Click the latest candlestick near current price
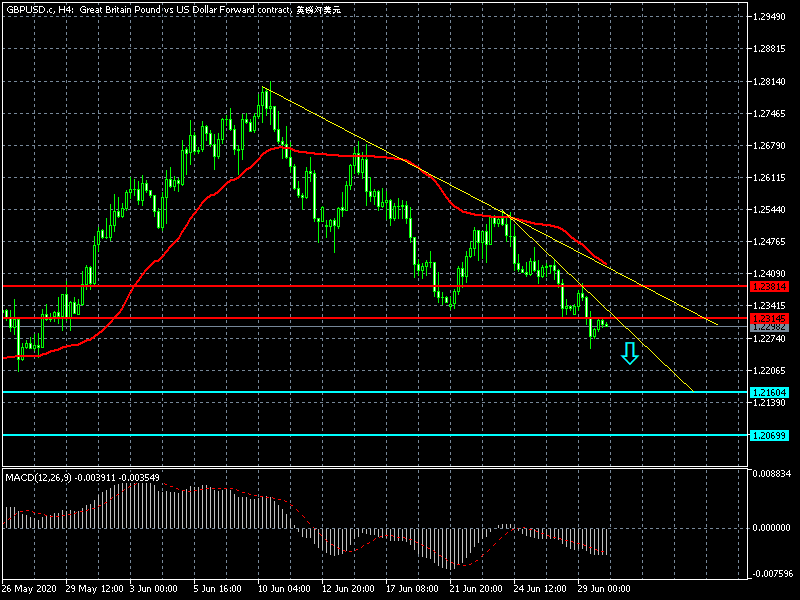Viewport: 800px width, 600px height. tap(606, 324)
